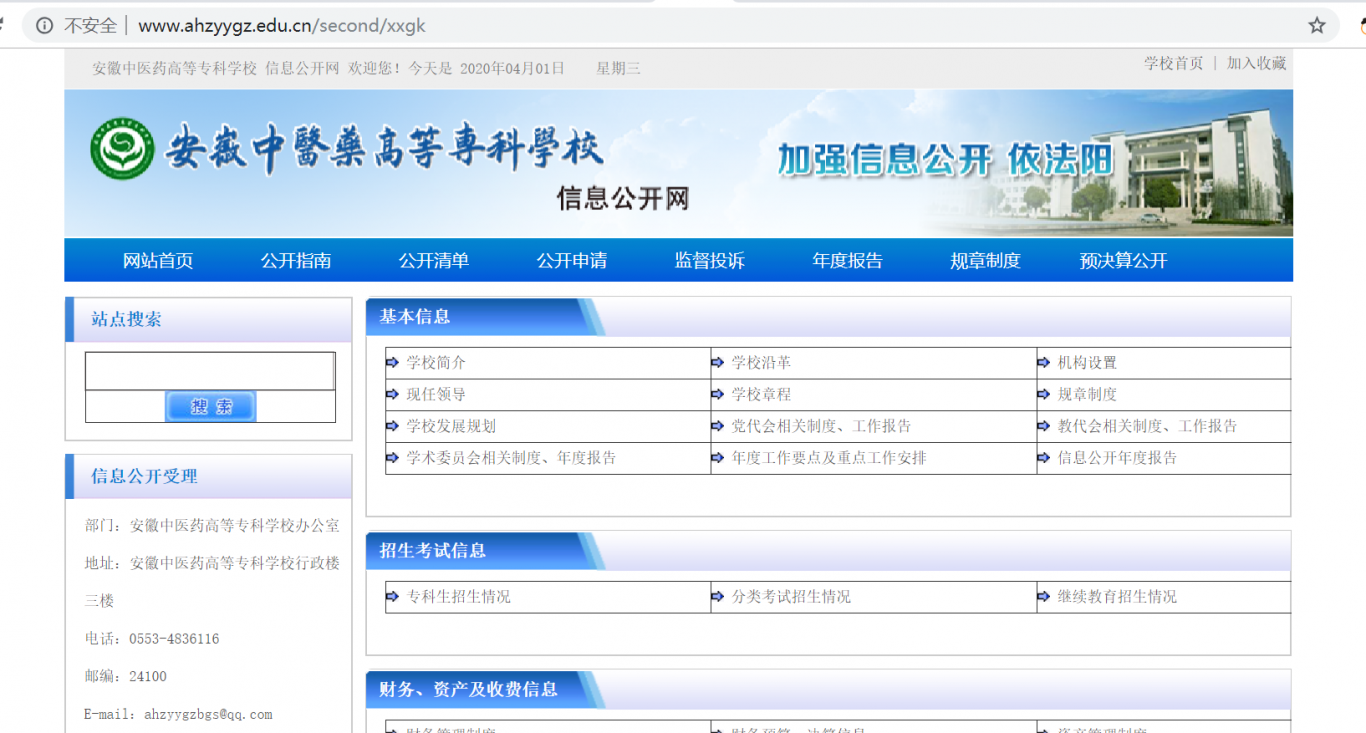Open the 现任领导 link
This screenshot has height=733, width=1366.
pyautogui.click(x=436, y=395)
